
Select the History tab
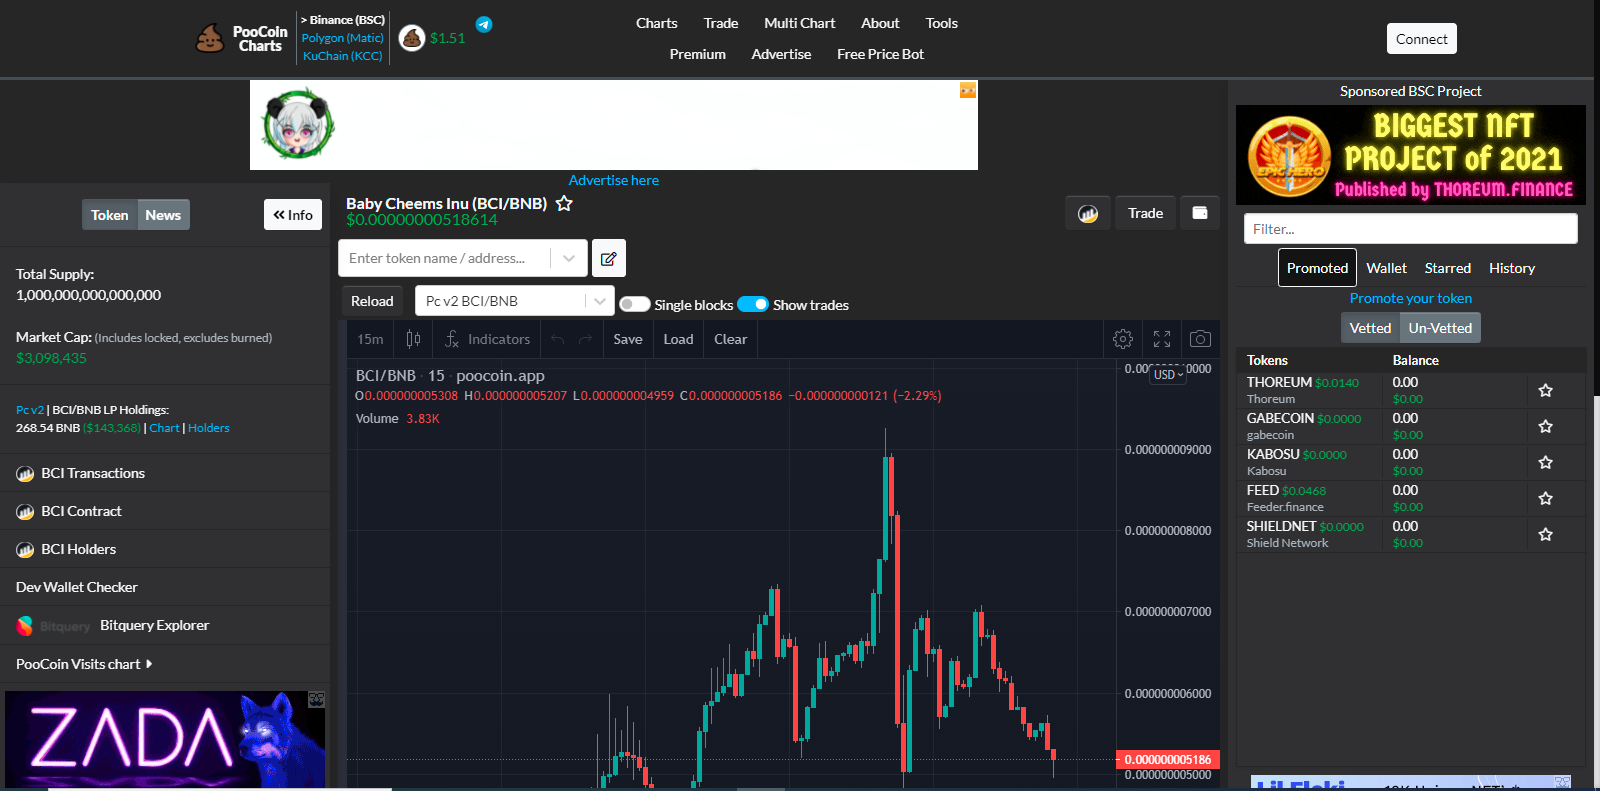pos(1512,268)
